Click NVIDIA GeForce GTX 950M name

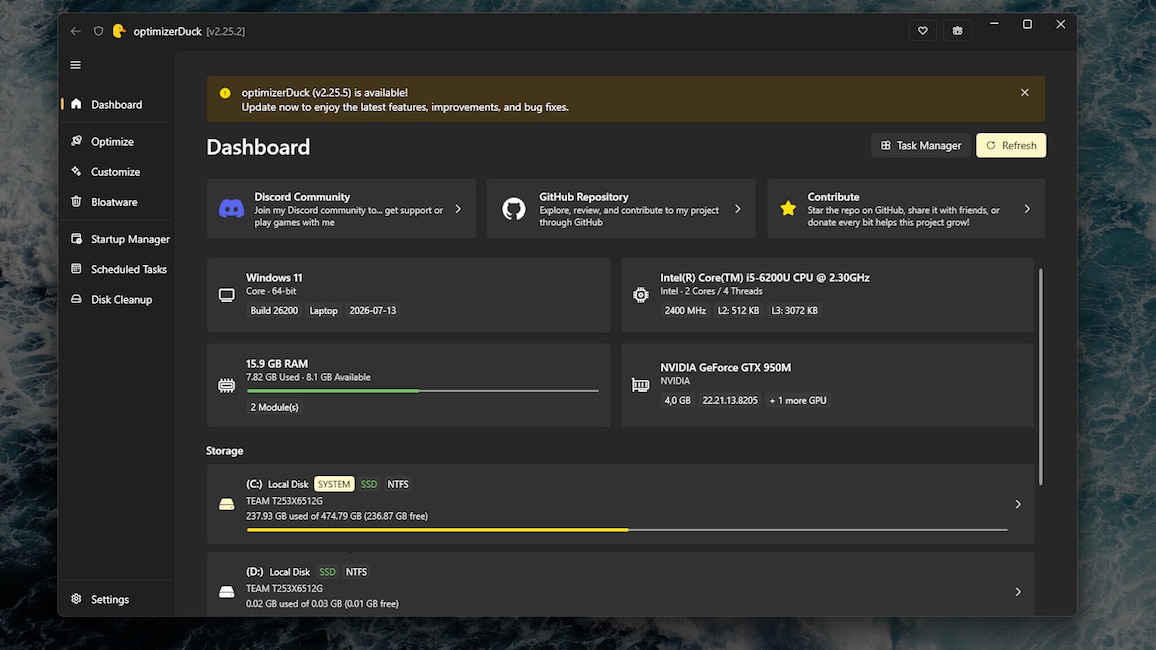pyautogui.click(x=725, y=367)
